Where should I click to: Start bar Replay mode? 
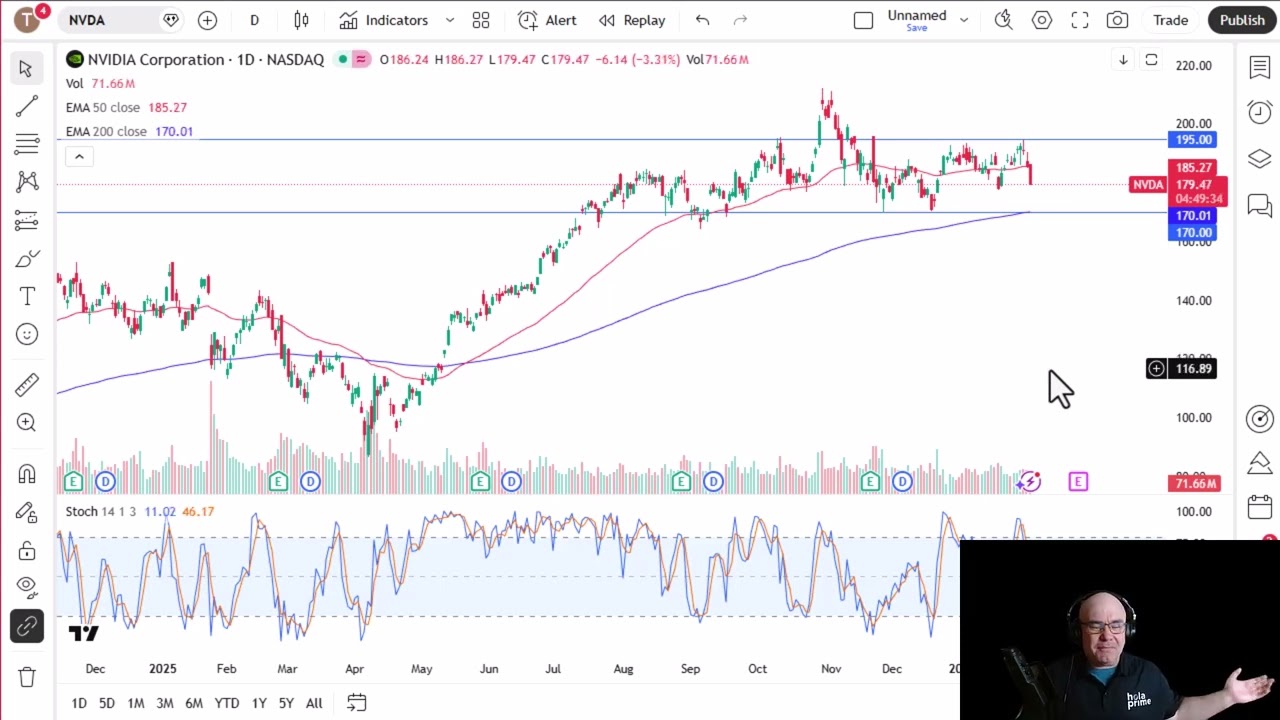coord(632,20)
